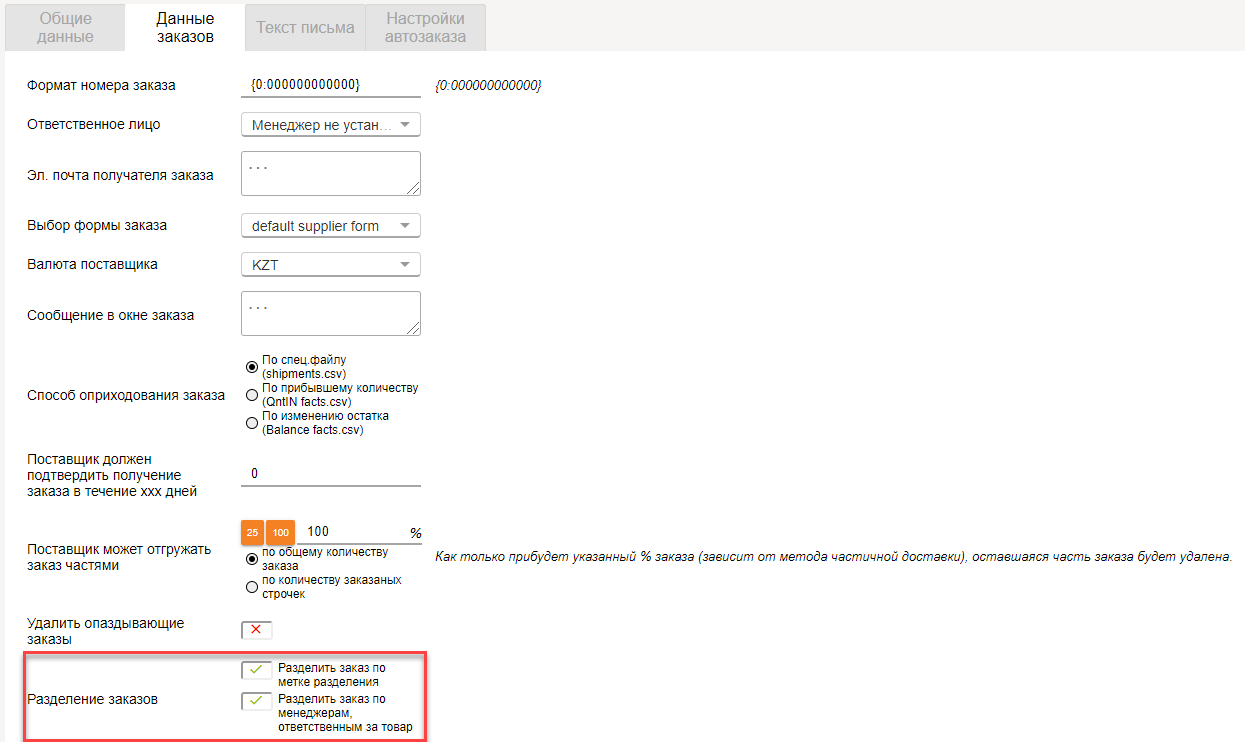Screen dimensions: 1245x742
Task: Select по общему количеству заказа radio
Action: [x=252, y=559]
